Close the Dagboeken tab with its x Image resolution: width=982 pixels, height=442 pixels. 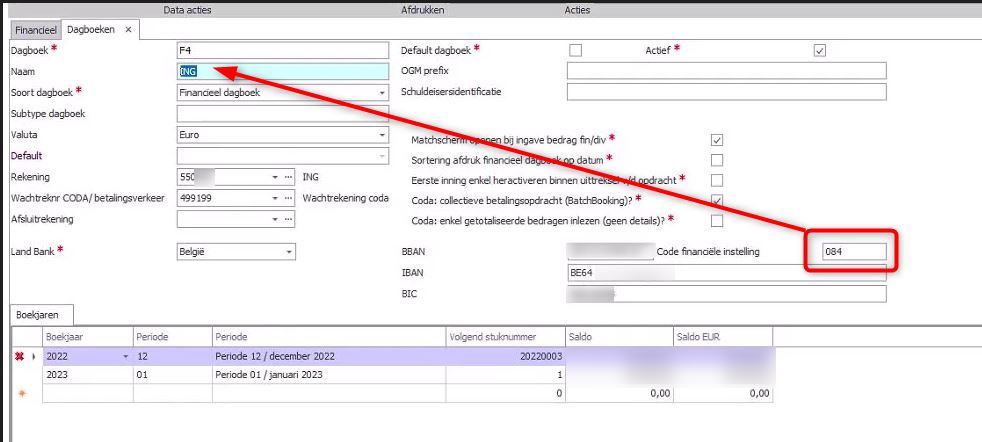128,30
